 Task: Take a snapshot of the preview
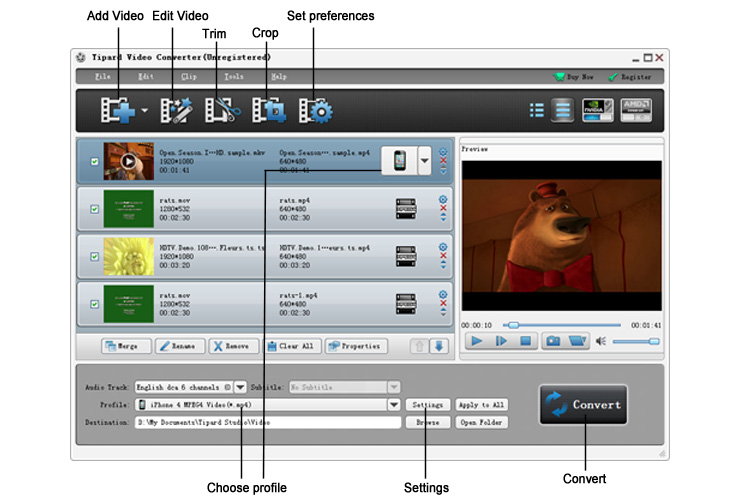(x=553, y=341)
